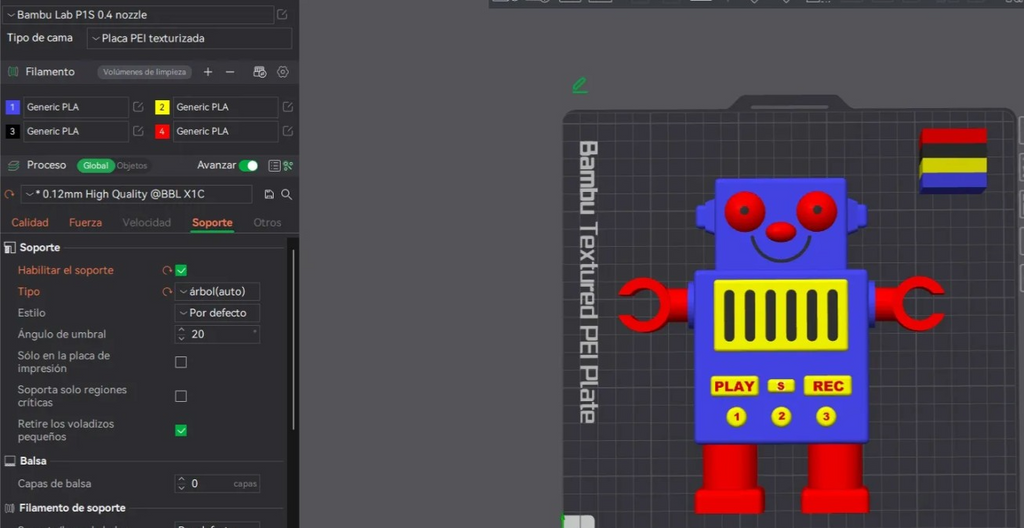Screen dimensions: 1024x528
Task: Click the Habilitar el soporte label
Action: tap(65, 270)
